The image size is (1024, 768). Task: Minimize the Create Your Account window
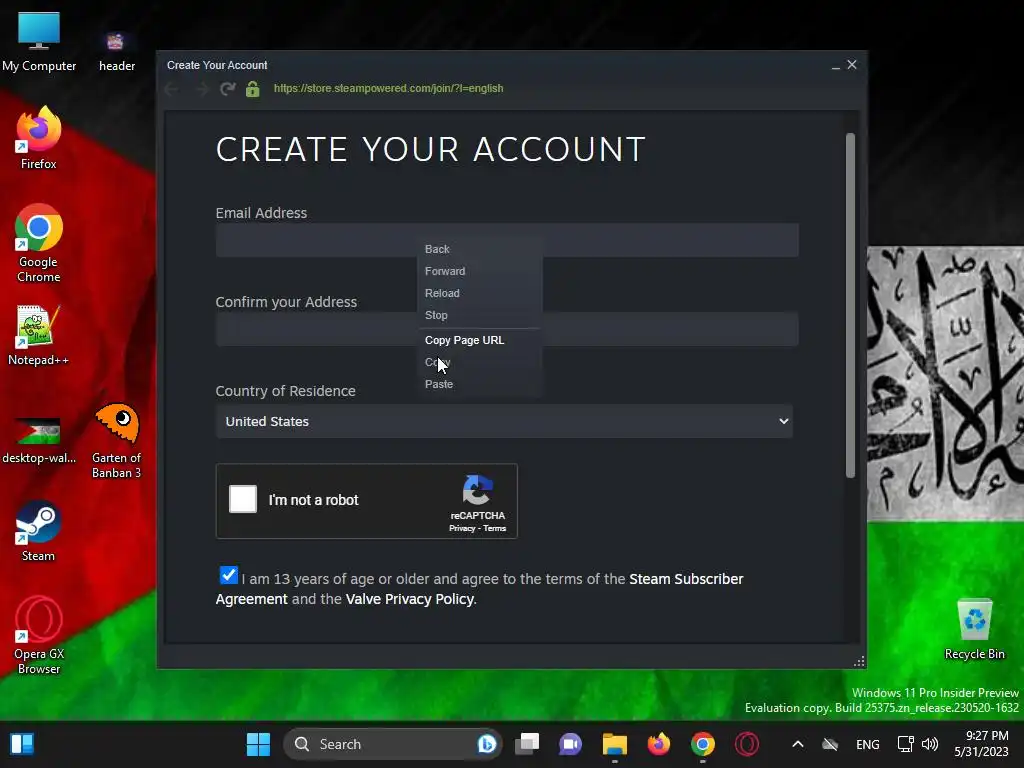click(x=835, y=65)
